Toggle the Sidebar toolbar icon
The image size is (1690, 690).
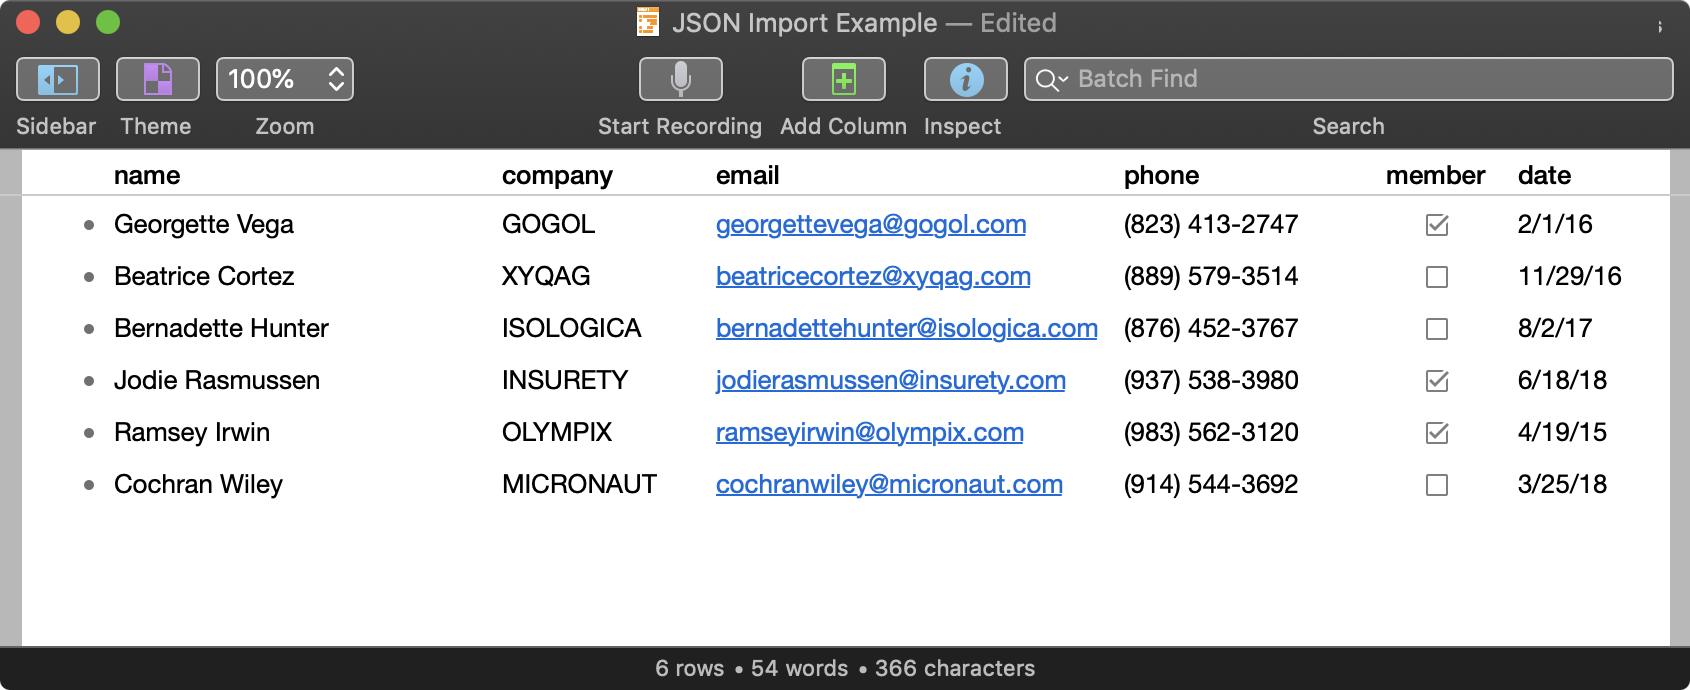(58, 79)
